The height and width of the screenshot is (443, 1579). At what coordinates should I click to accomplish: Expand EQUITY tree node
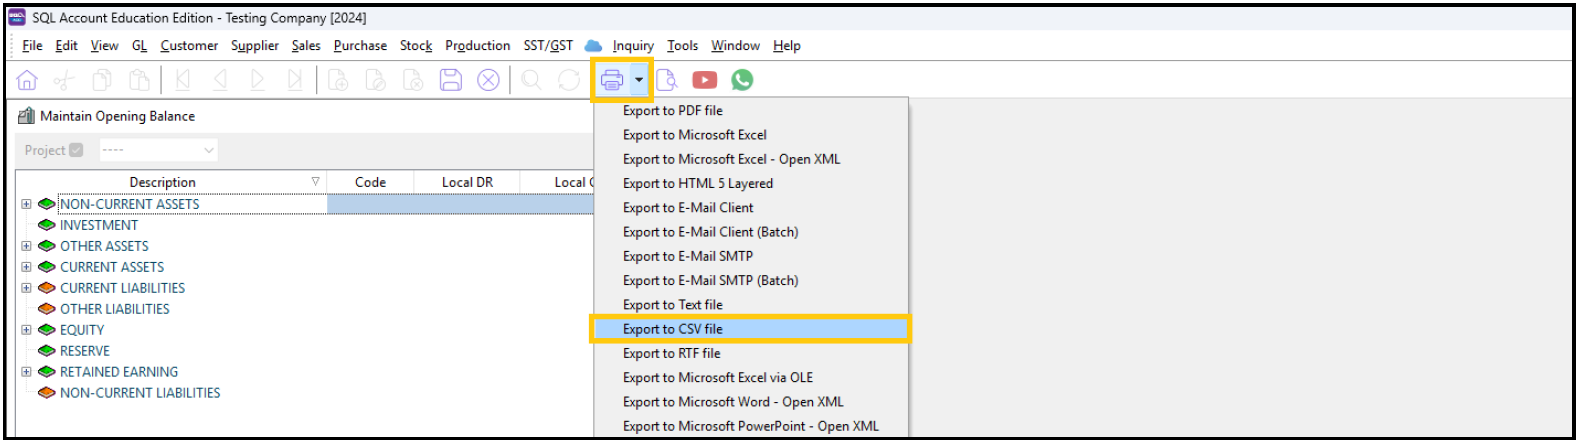point(26,330)
